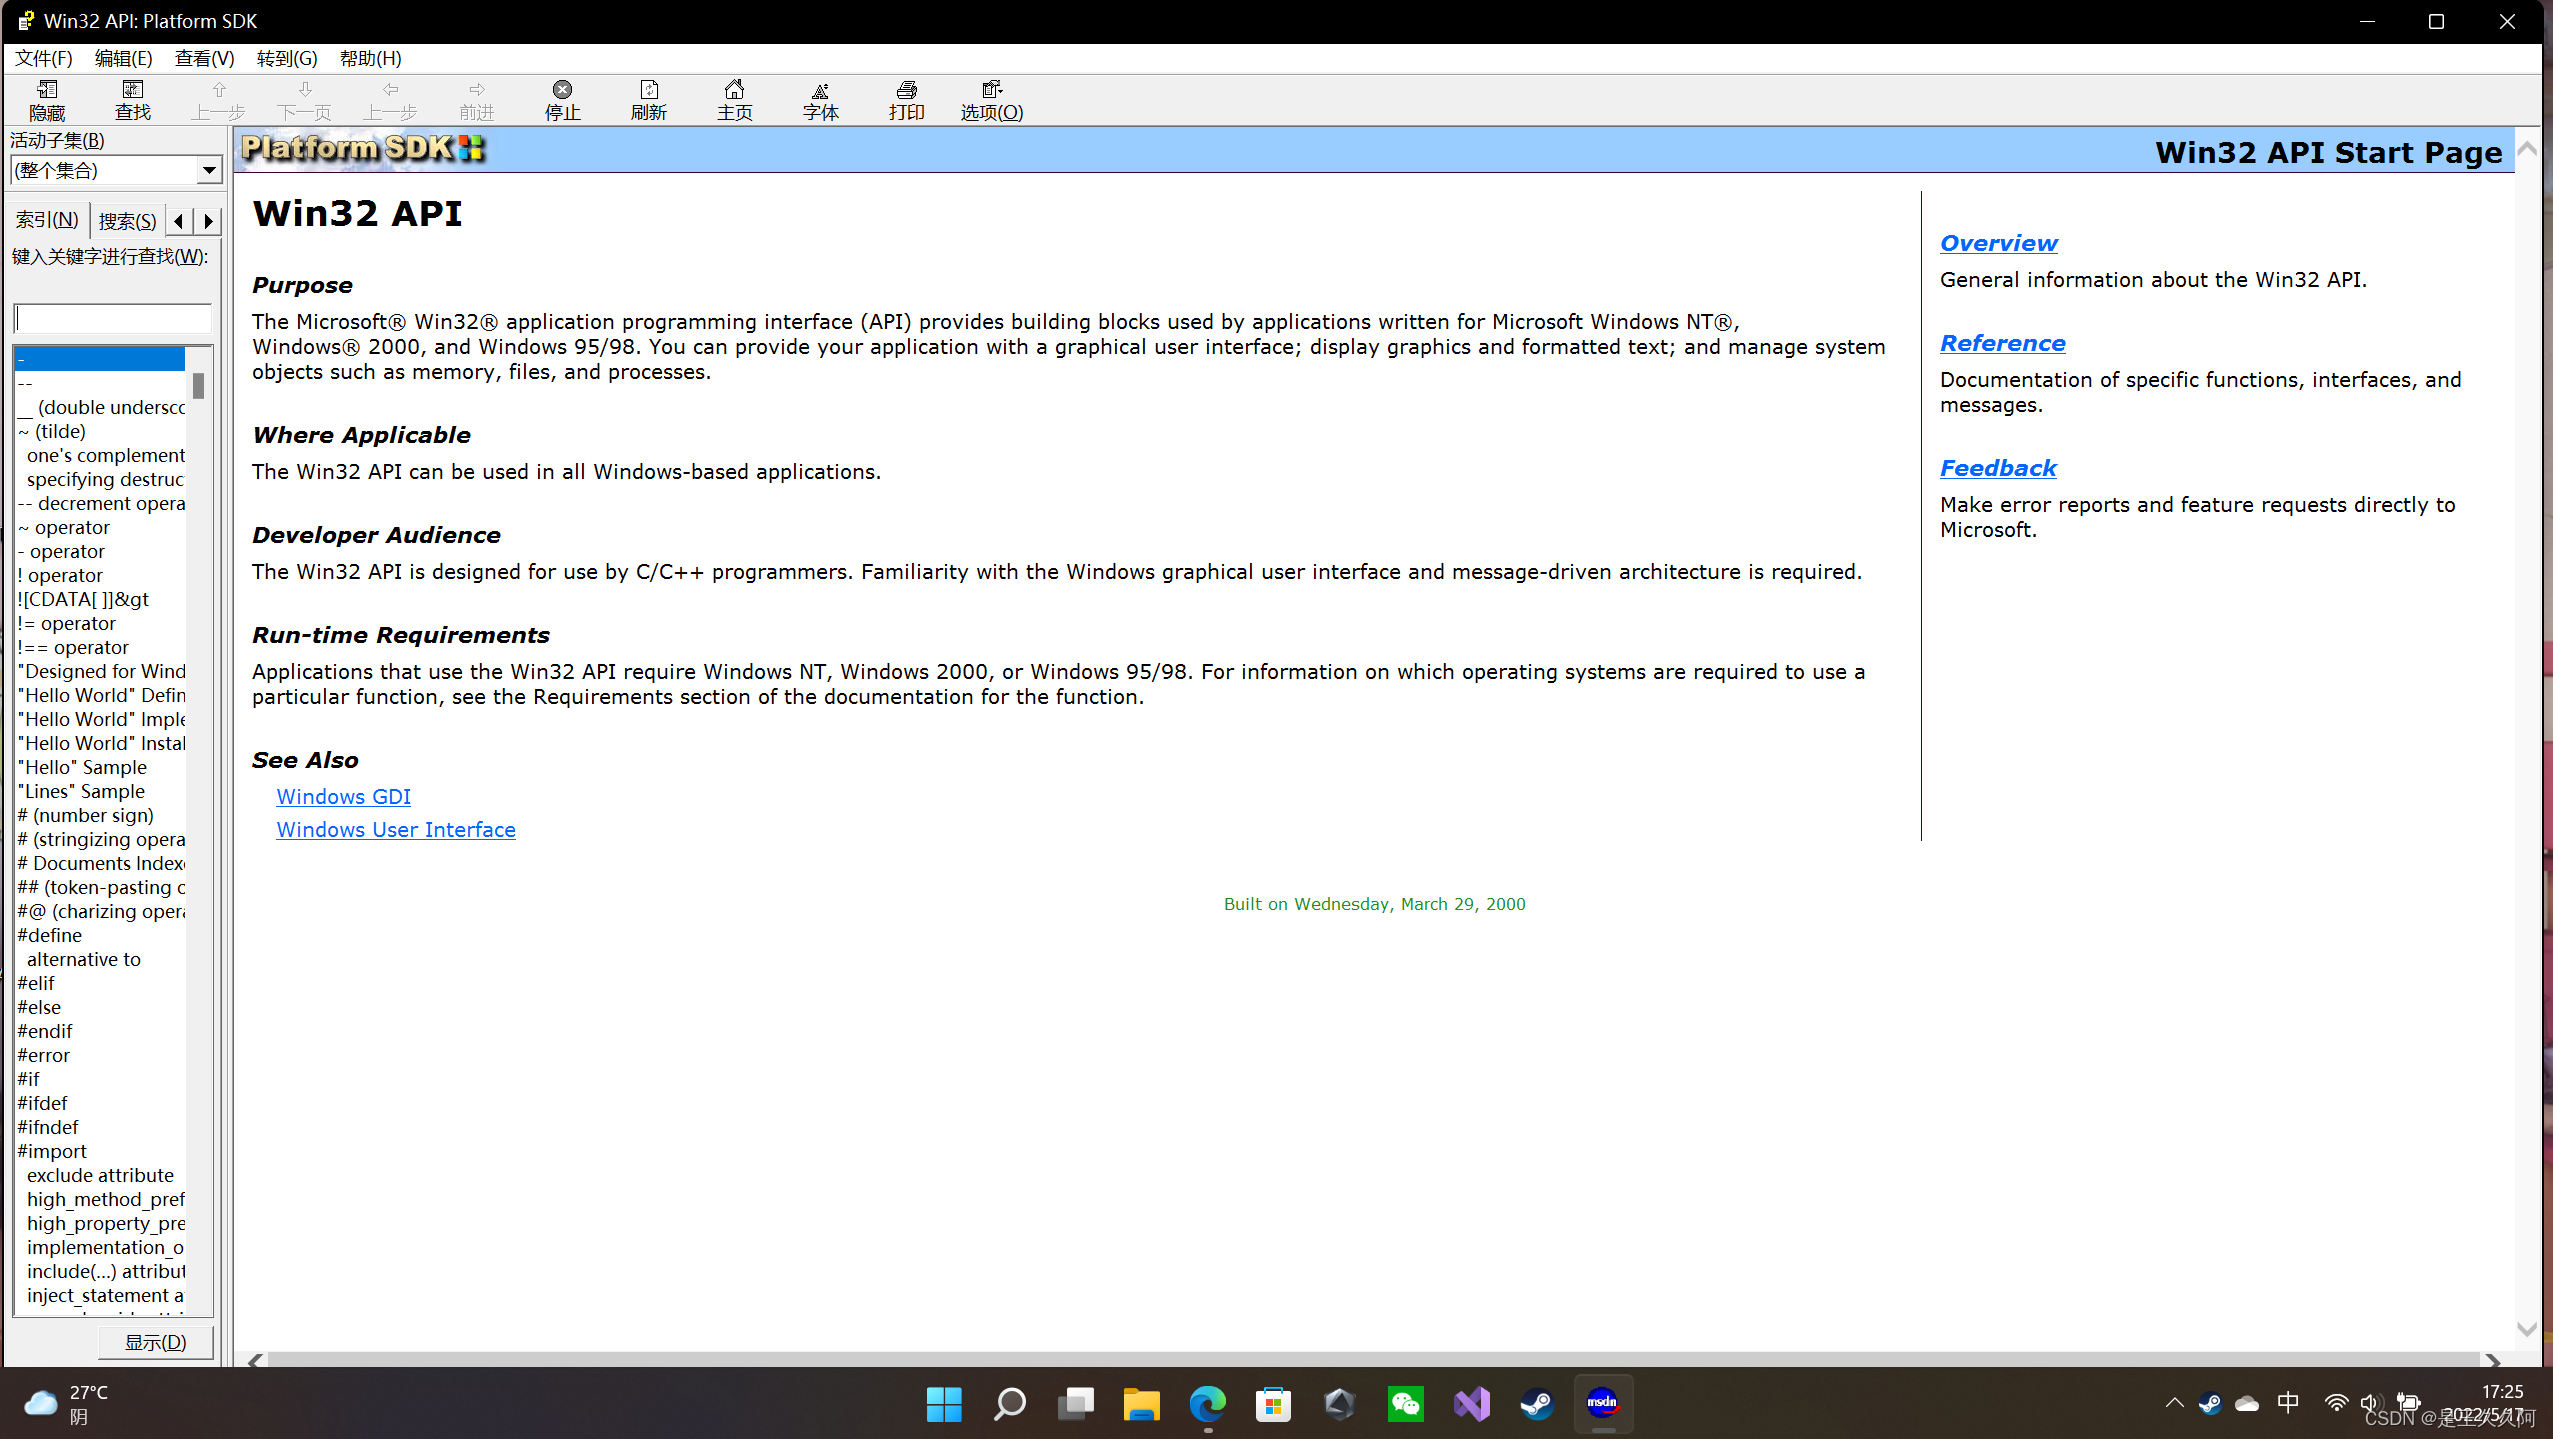Select '#define' in the index list
Screen dimensions: 2553x1439
coord(50,935)
